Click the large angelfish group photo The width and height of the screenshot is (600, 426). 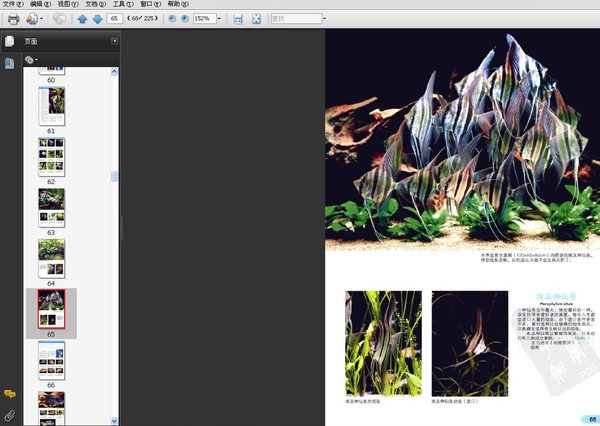pos(462,139)
